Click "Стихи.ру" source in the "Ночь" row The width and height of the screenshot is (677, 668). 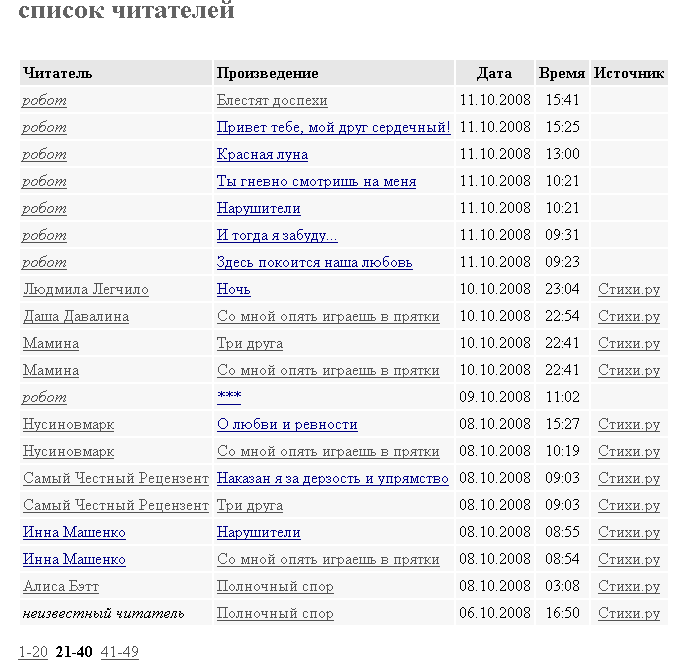pos(629,289)
